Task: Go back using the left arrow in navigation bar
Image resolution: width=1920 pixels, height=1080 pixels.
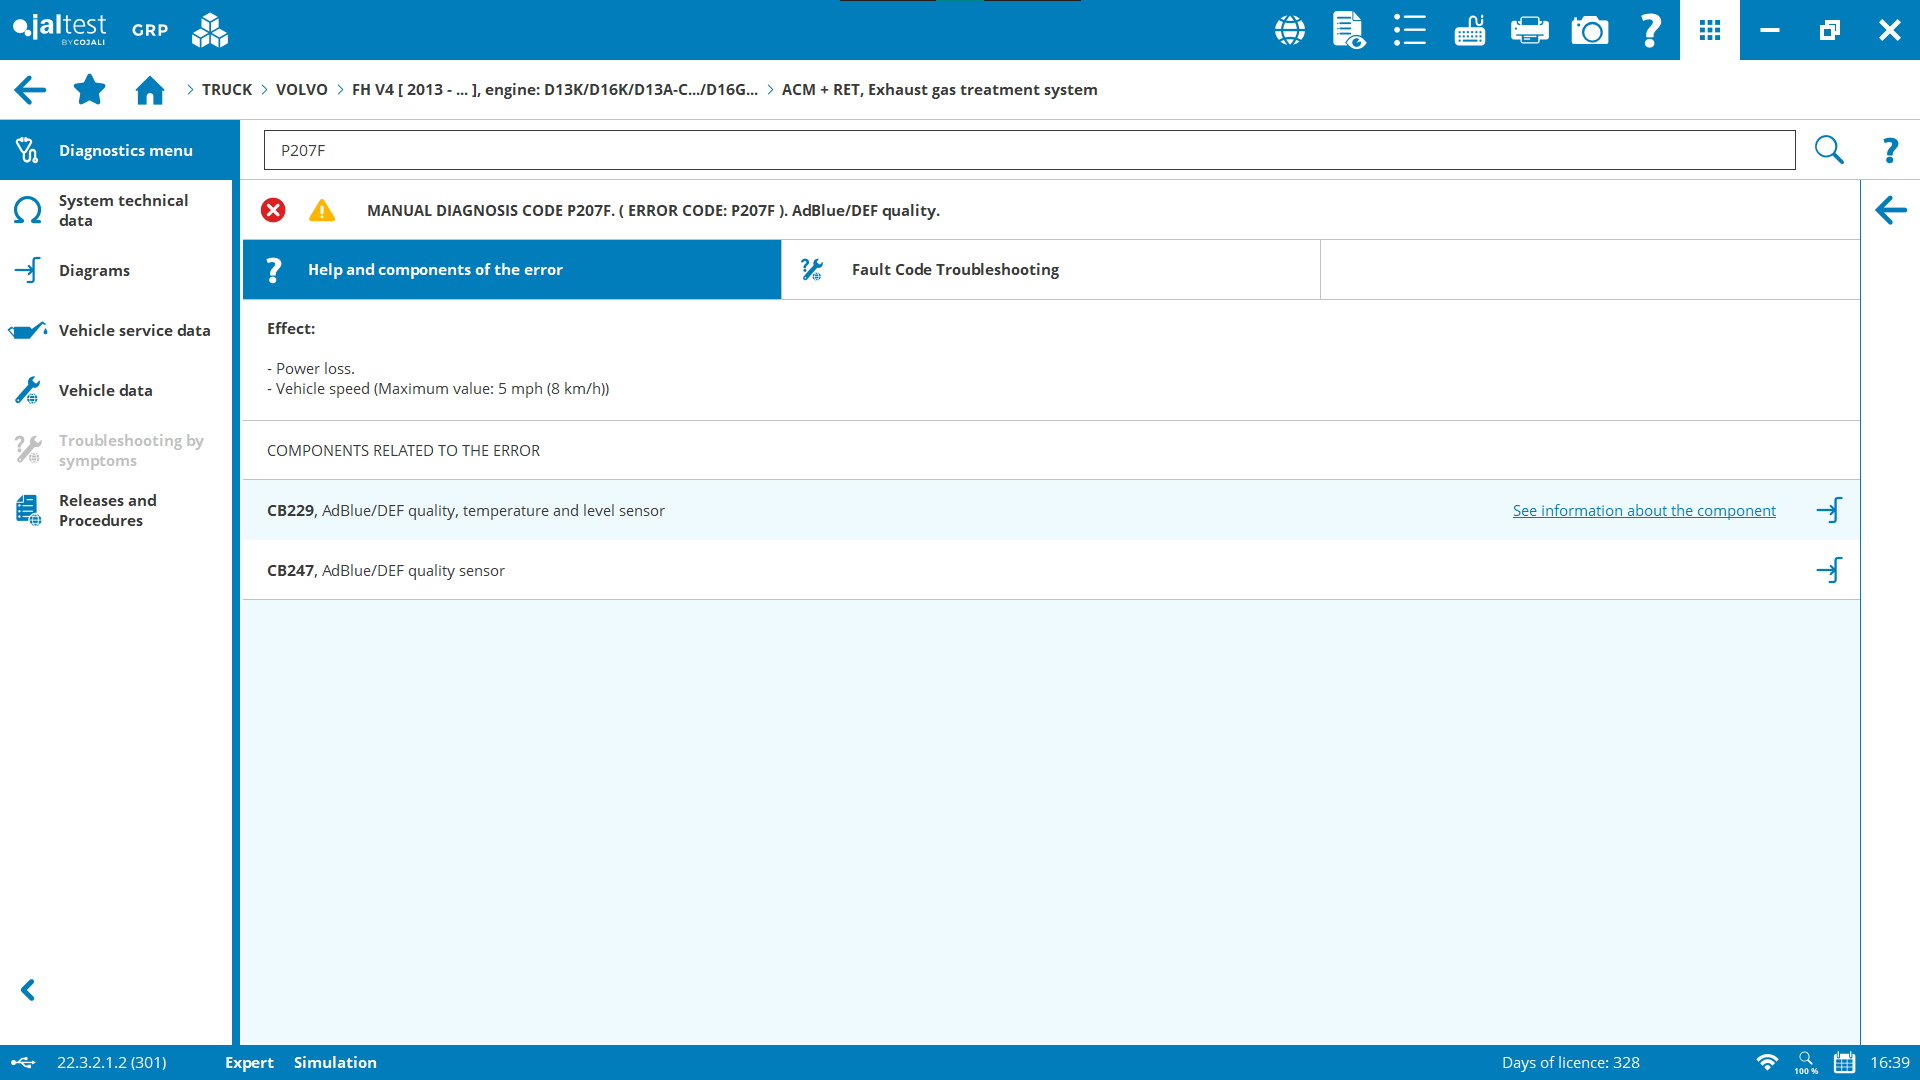Action: pyautogui.click(x=30, y=90)
